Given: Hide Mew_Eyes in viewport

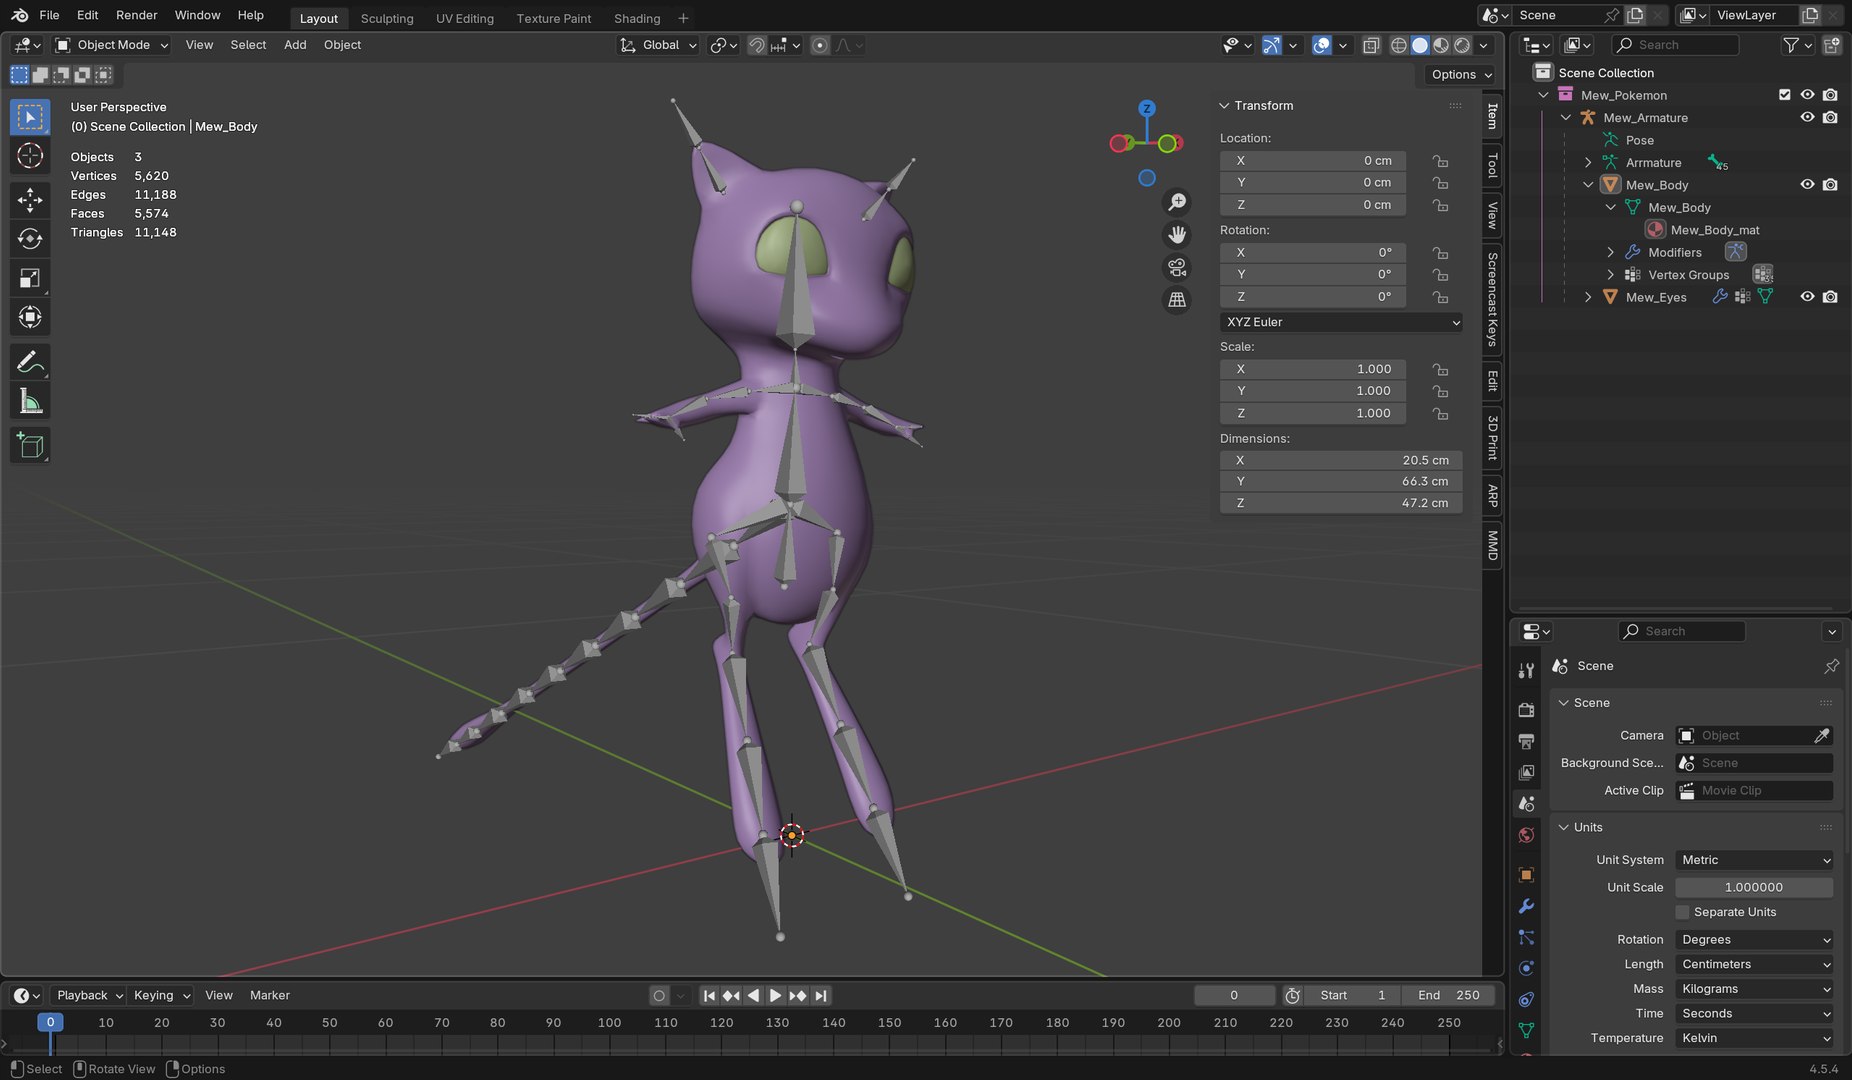Looking at the screenshot, I should click(1807, 297).
